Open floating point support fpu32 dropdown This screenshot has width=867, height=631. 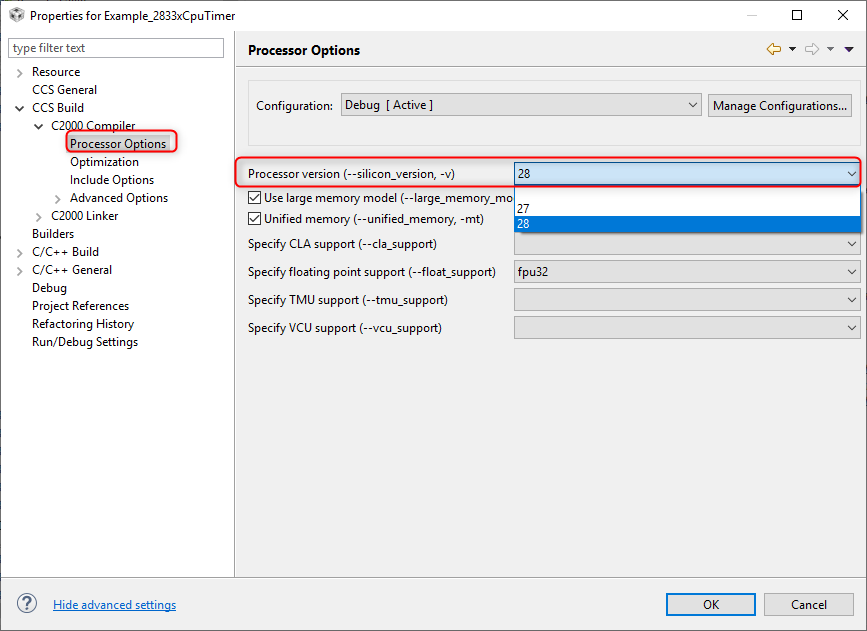coord(686,271)
